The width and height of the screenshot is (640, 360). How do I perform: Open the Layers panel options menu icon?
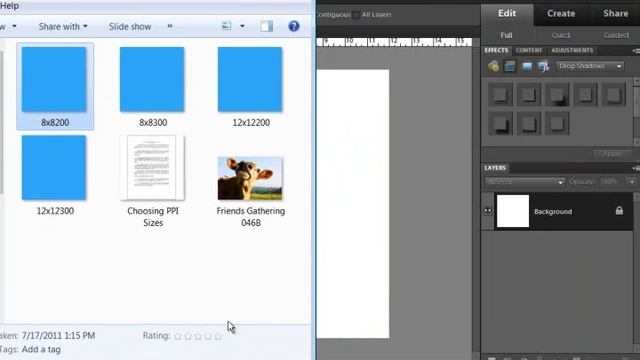(636, 168)
